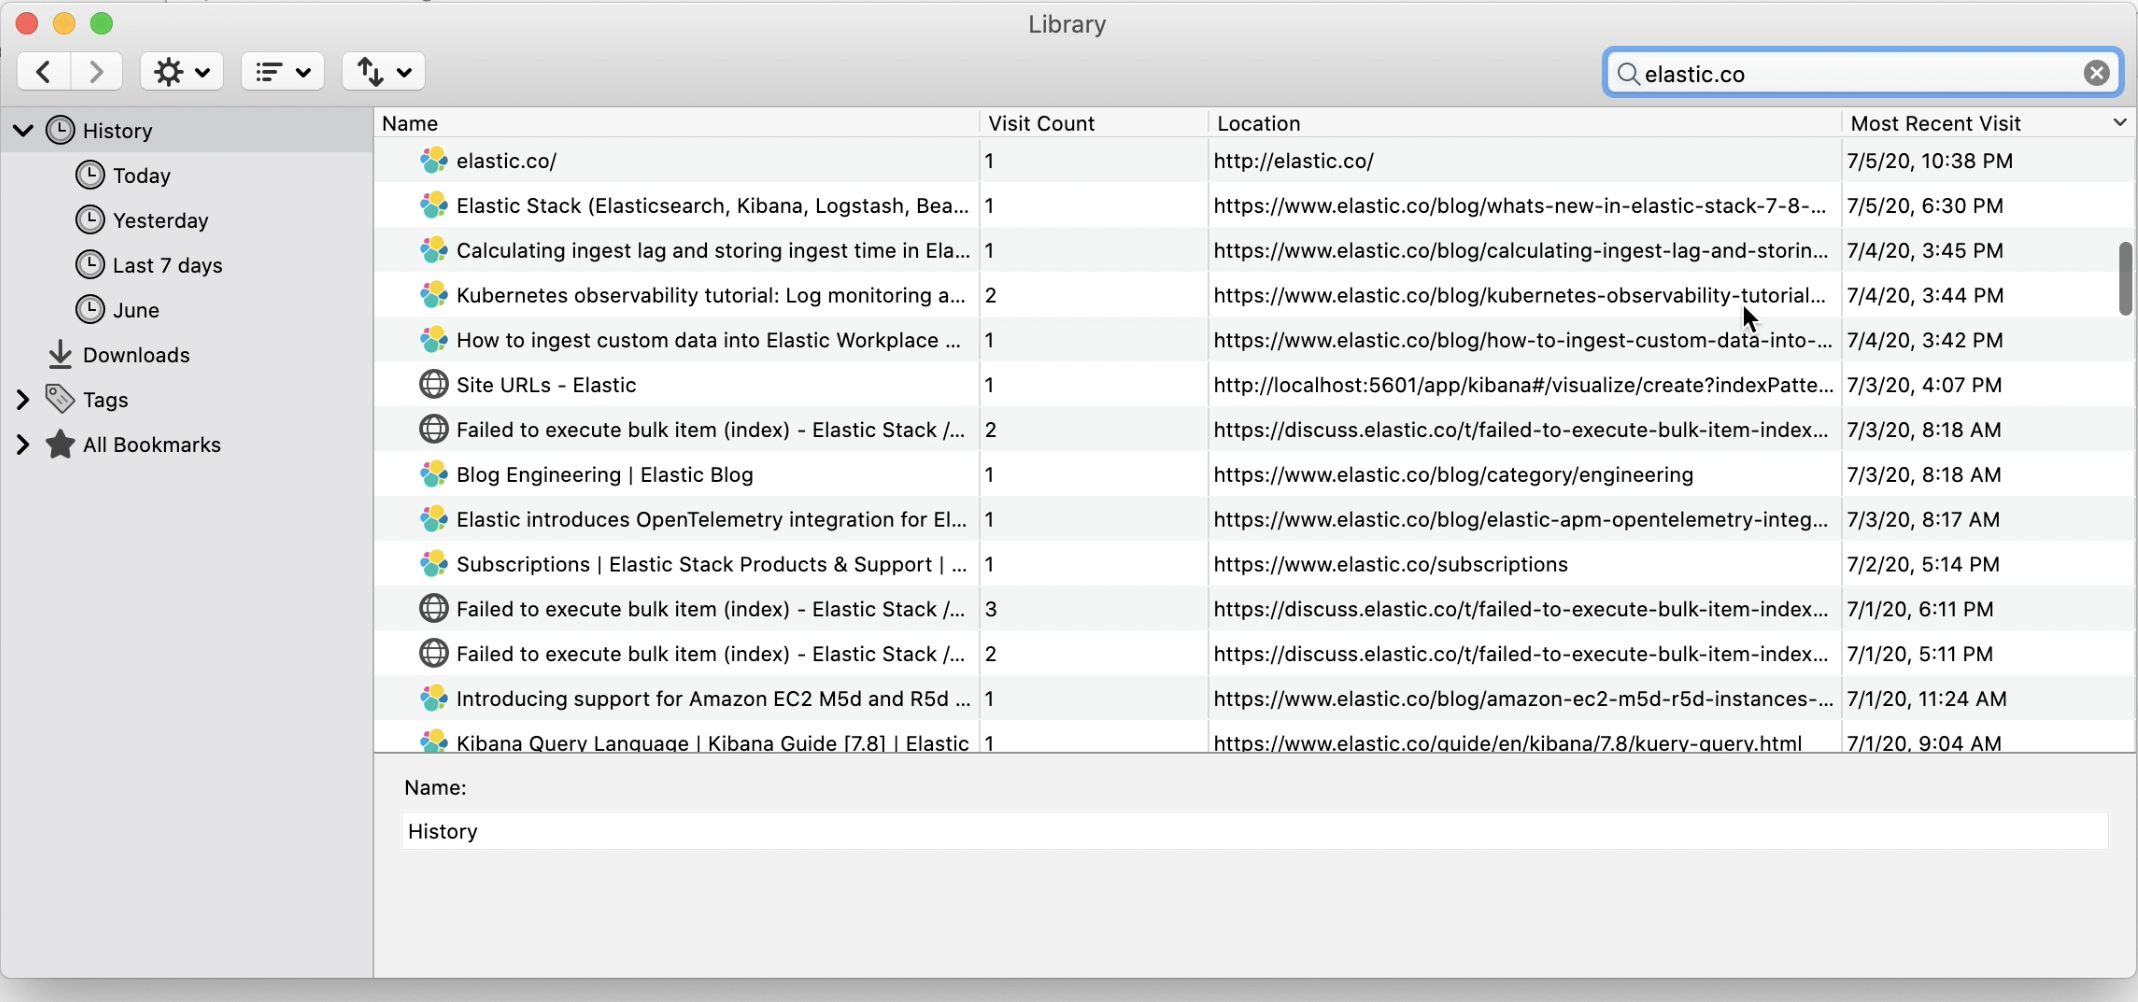The height and width of the screenshot is (1002, 2138).
Task: Click favicon of Blog Engineering | Elastic Blog
Action: tap(433, 474)
